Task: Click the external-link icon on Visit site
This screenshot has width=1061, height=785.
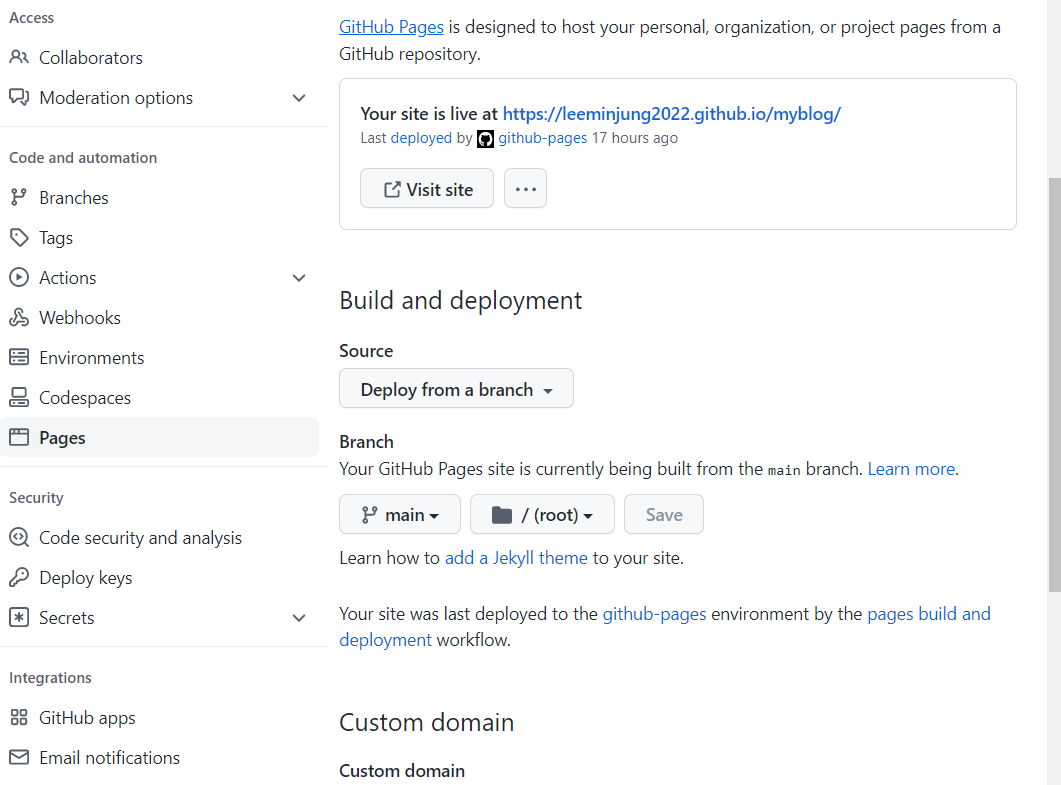Action: (x=392, y=189)
